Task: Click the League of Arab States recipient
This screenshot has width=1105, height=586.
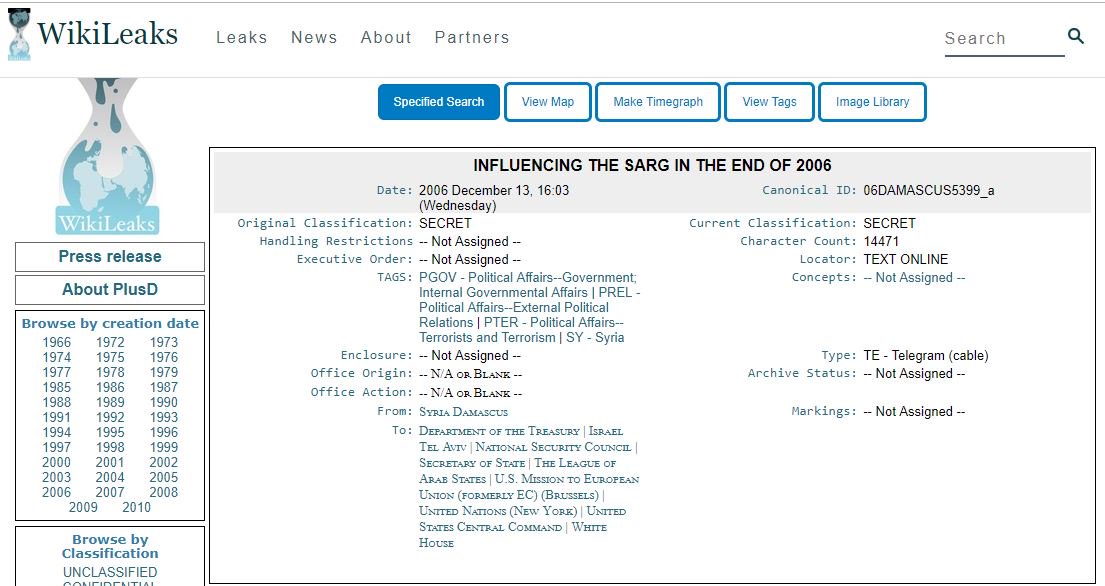Action: pos(518,471)
